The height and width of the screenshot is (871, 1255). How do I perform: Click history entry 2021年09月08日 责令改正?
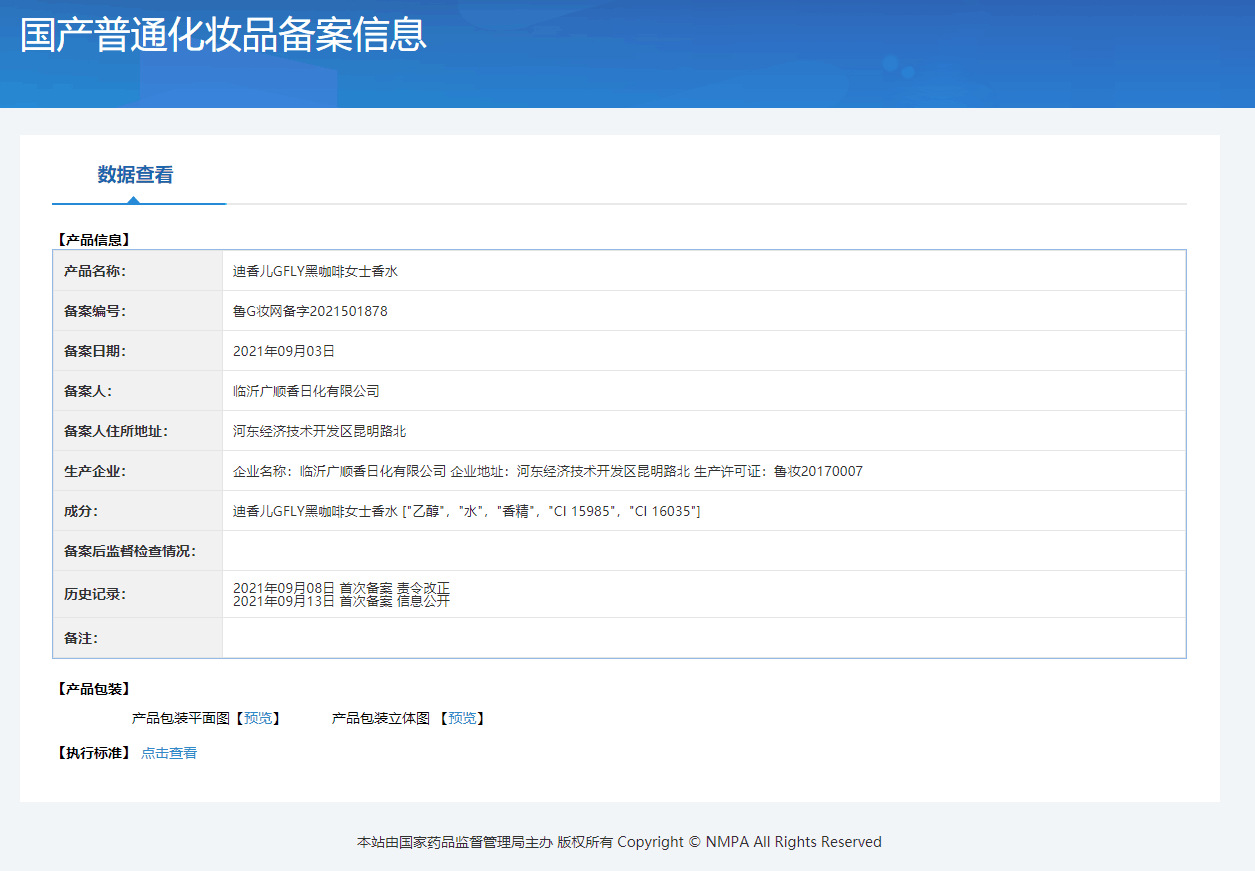tap(341, 588)
